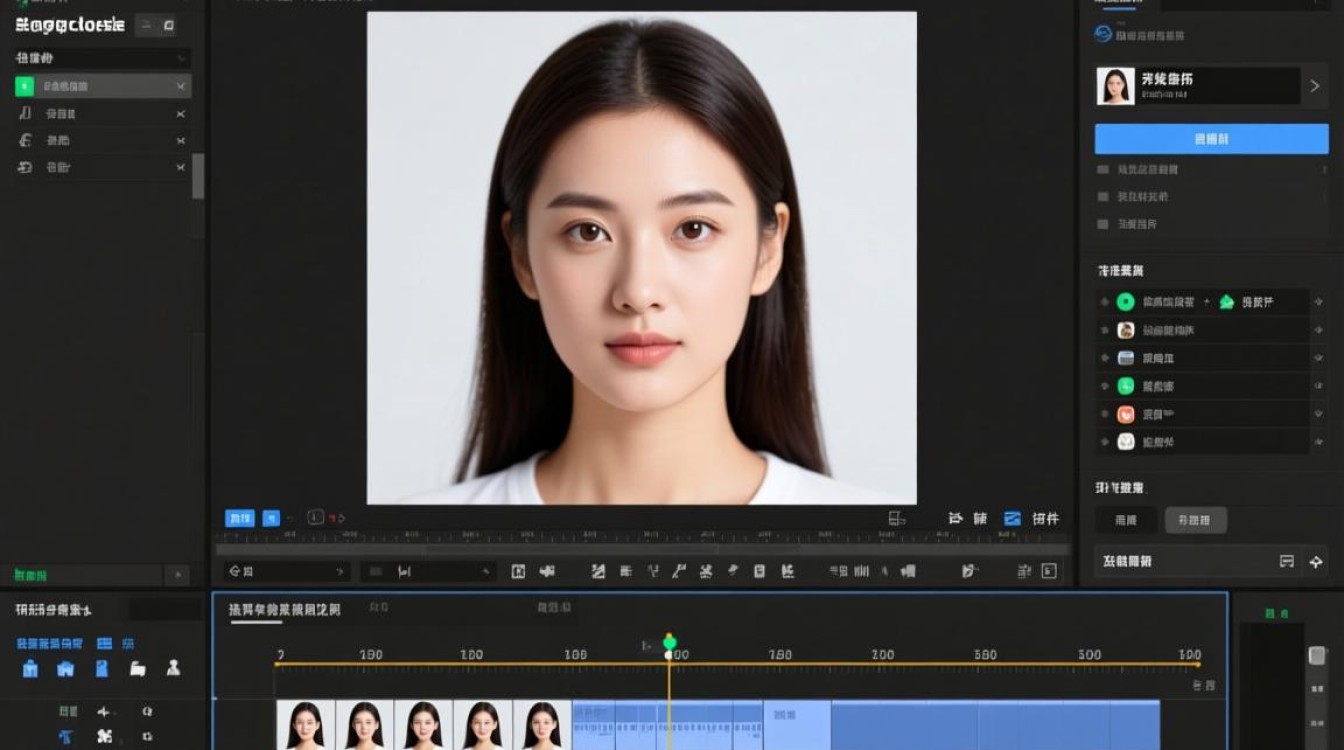The width and height of the screenshot is (1344, 750).
Task: Click the camera-shaped icon in the edit toolbar
Action: click(x=547, y=572)
